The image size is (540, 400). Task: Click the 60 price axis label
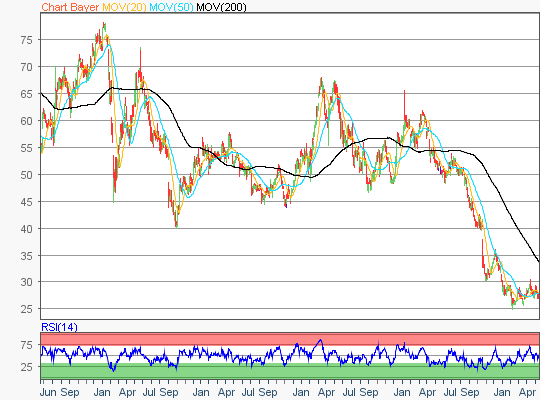27,121
